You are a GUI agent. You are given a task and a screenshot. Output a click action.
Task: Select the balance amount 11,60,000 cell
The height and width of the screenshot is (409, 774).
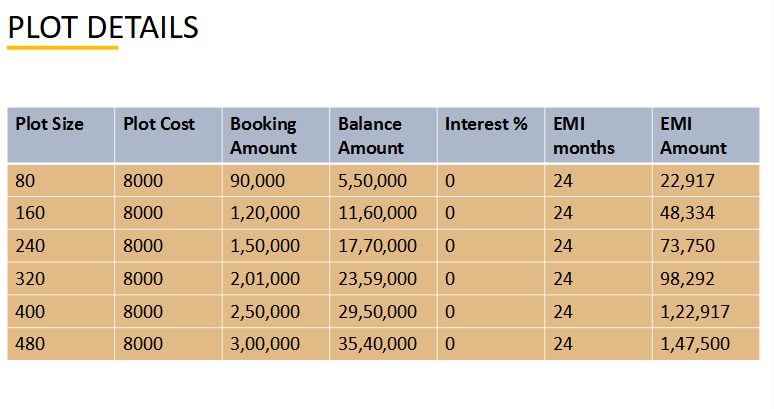(384, 213)
